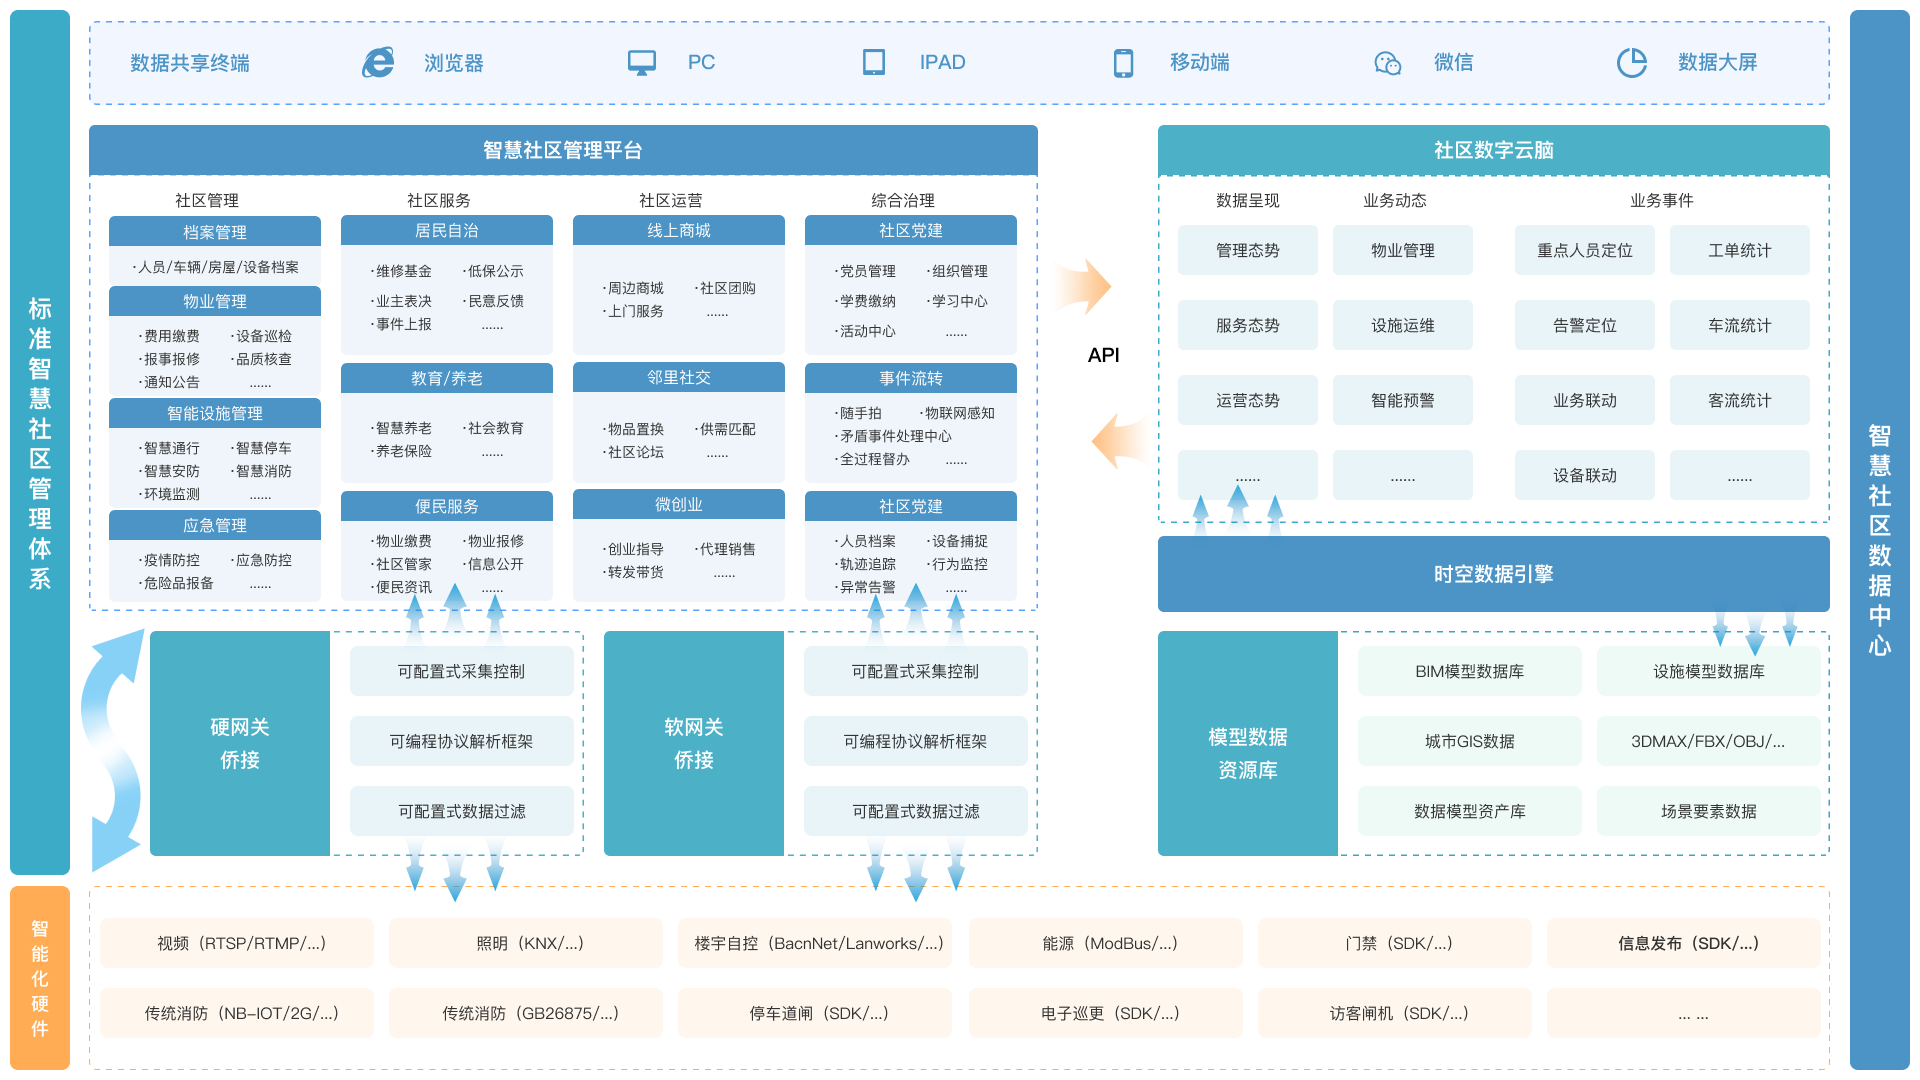Click the curved blue double-arrow beside 硬网关侨接

tap(112, 750)
